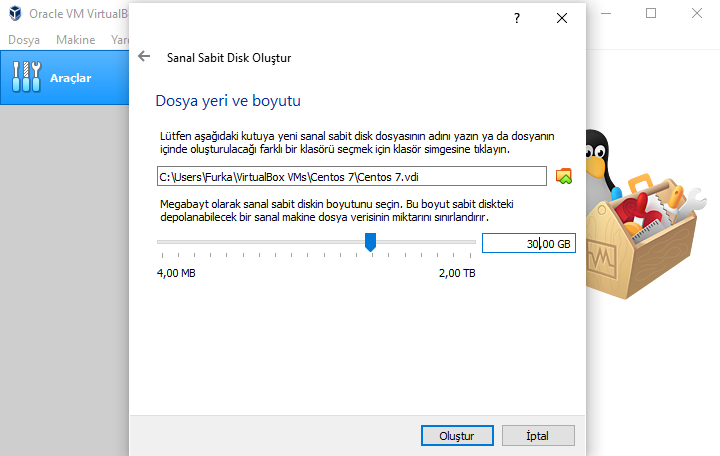This screenshot has width=720, height=456.
Task: Click the toolbox penguin welcome image
Action: (x=645, y=214)
